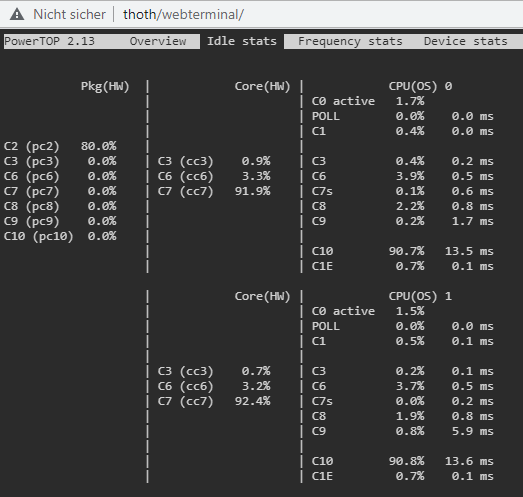Screen dimensions: 523x497
Task: Click the 1.9% C8 value of CPU 1
Action: point(410,416)
